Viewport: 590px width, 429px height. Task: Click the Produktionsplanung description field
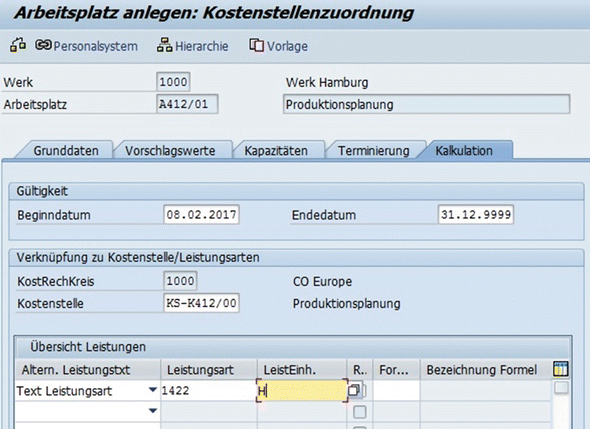tap(426, 104)
